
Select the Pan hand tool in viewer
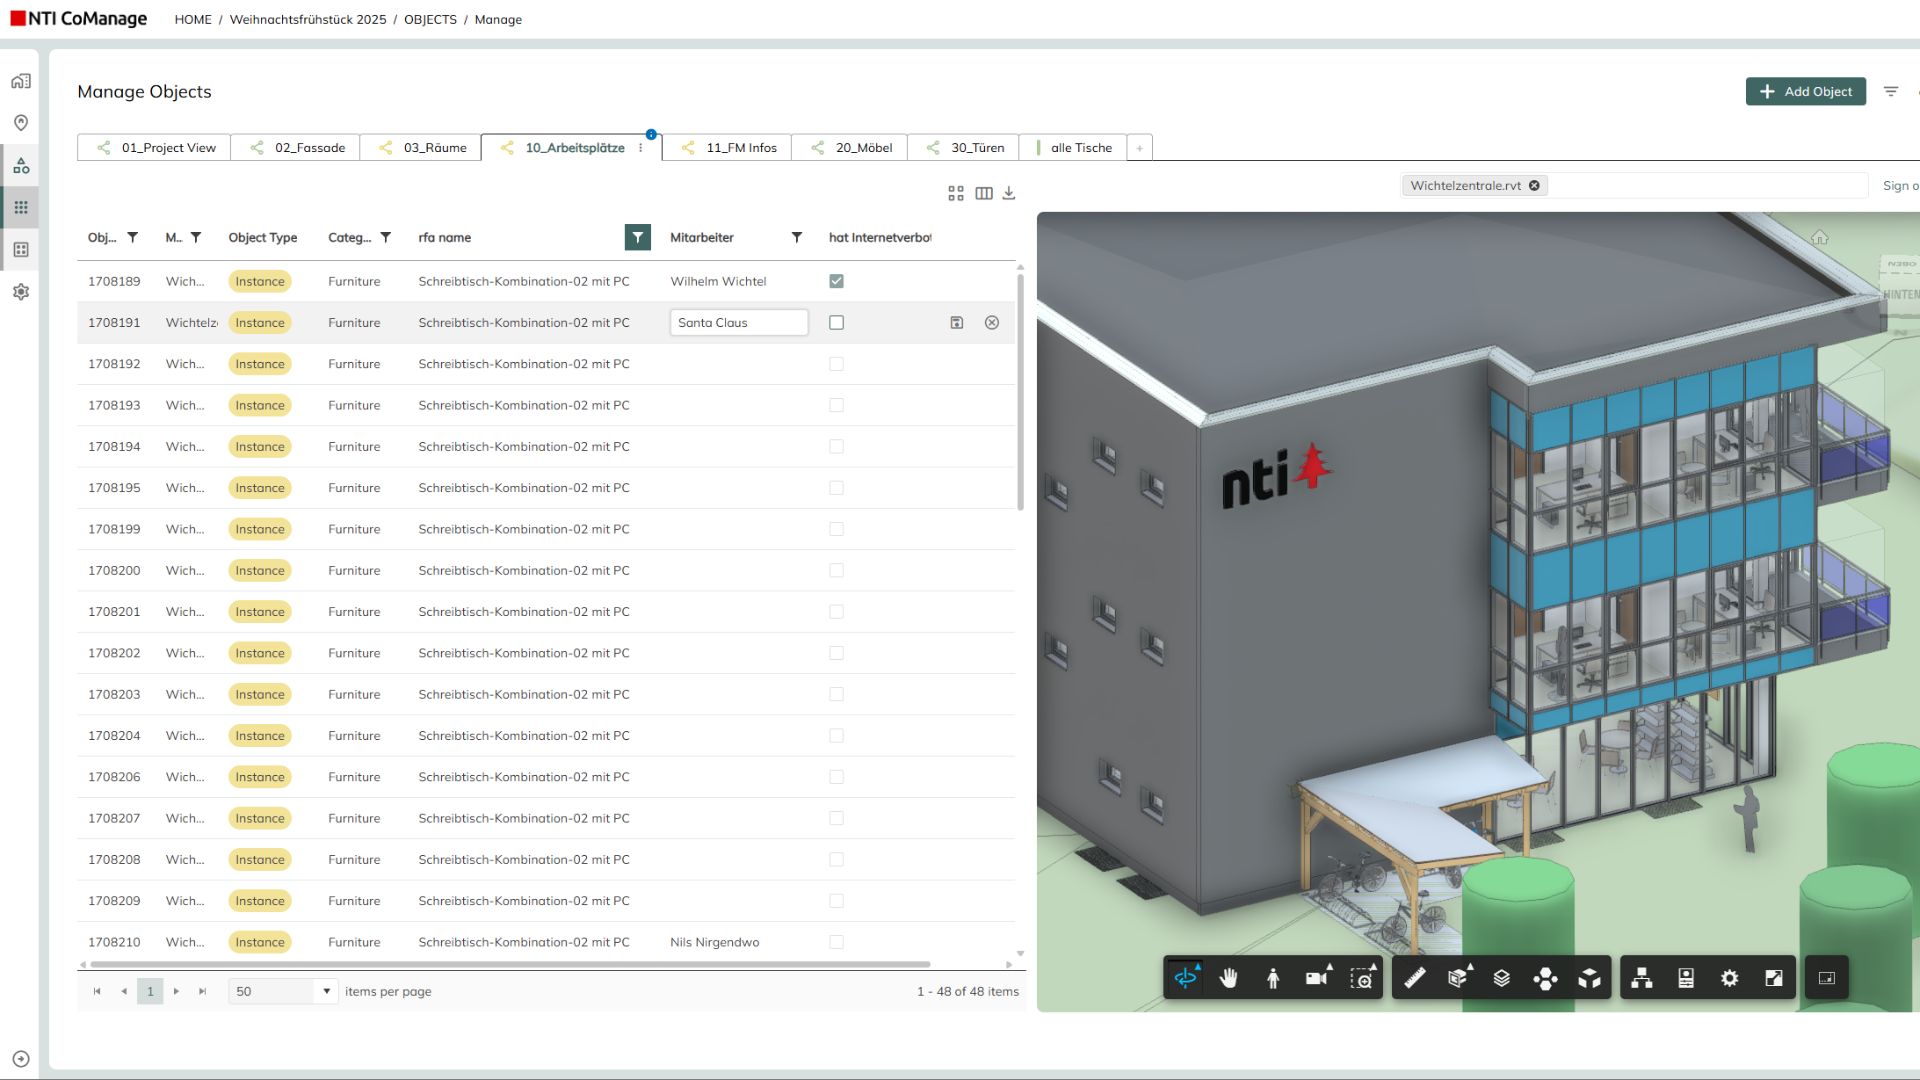1229,979
